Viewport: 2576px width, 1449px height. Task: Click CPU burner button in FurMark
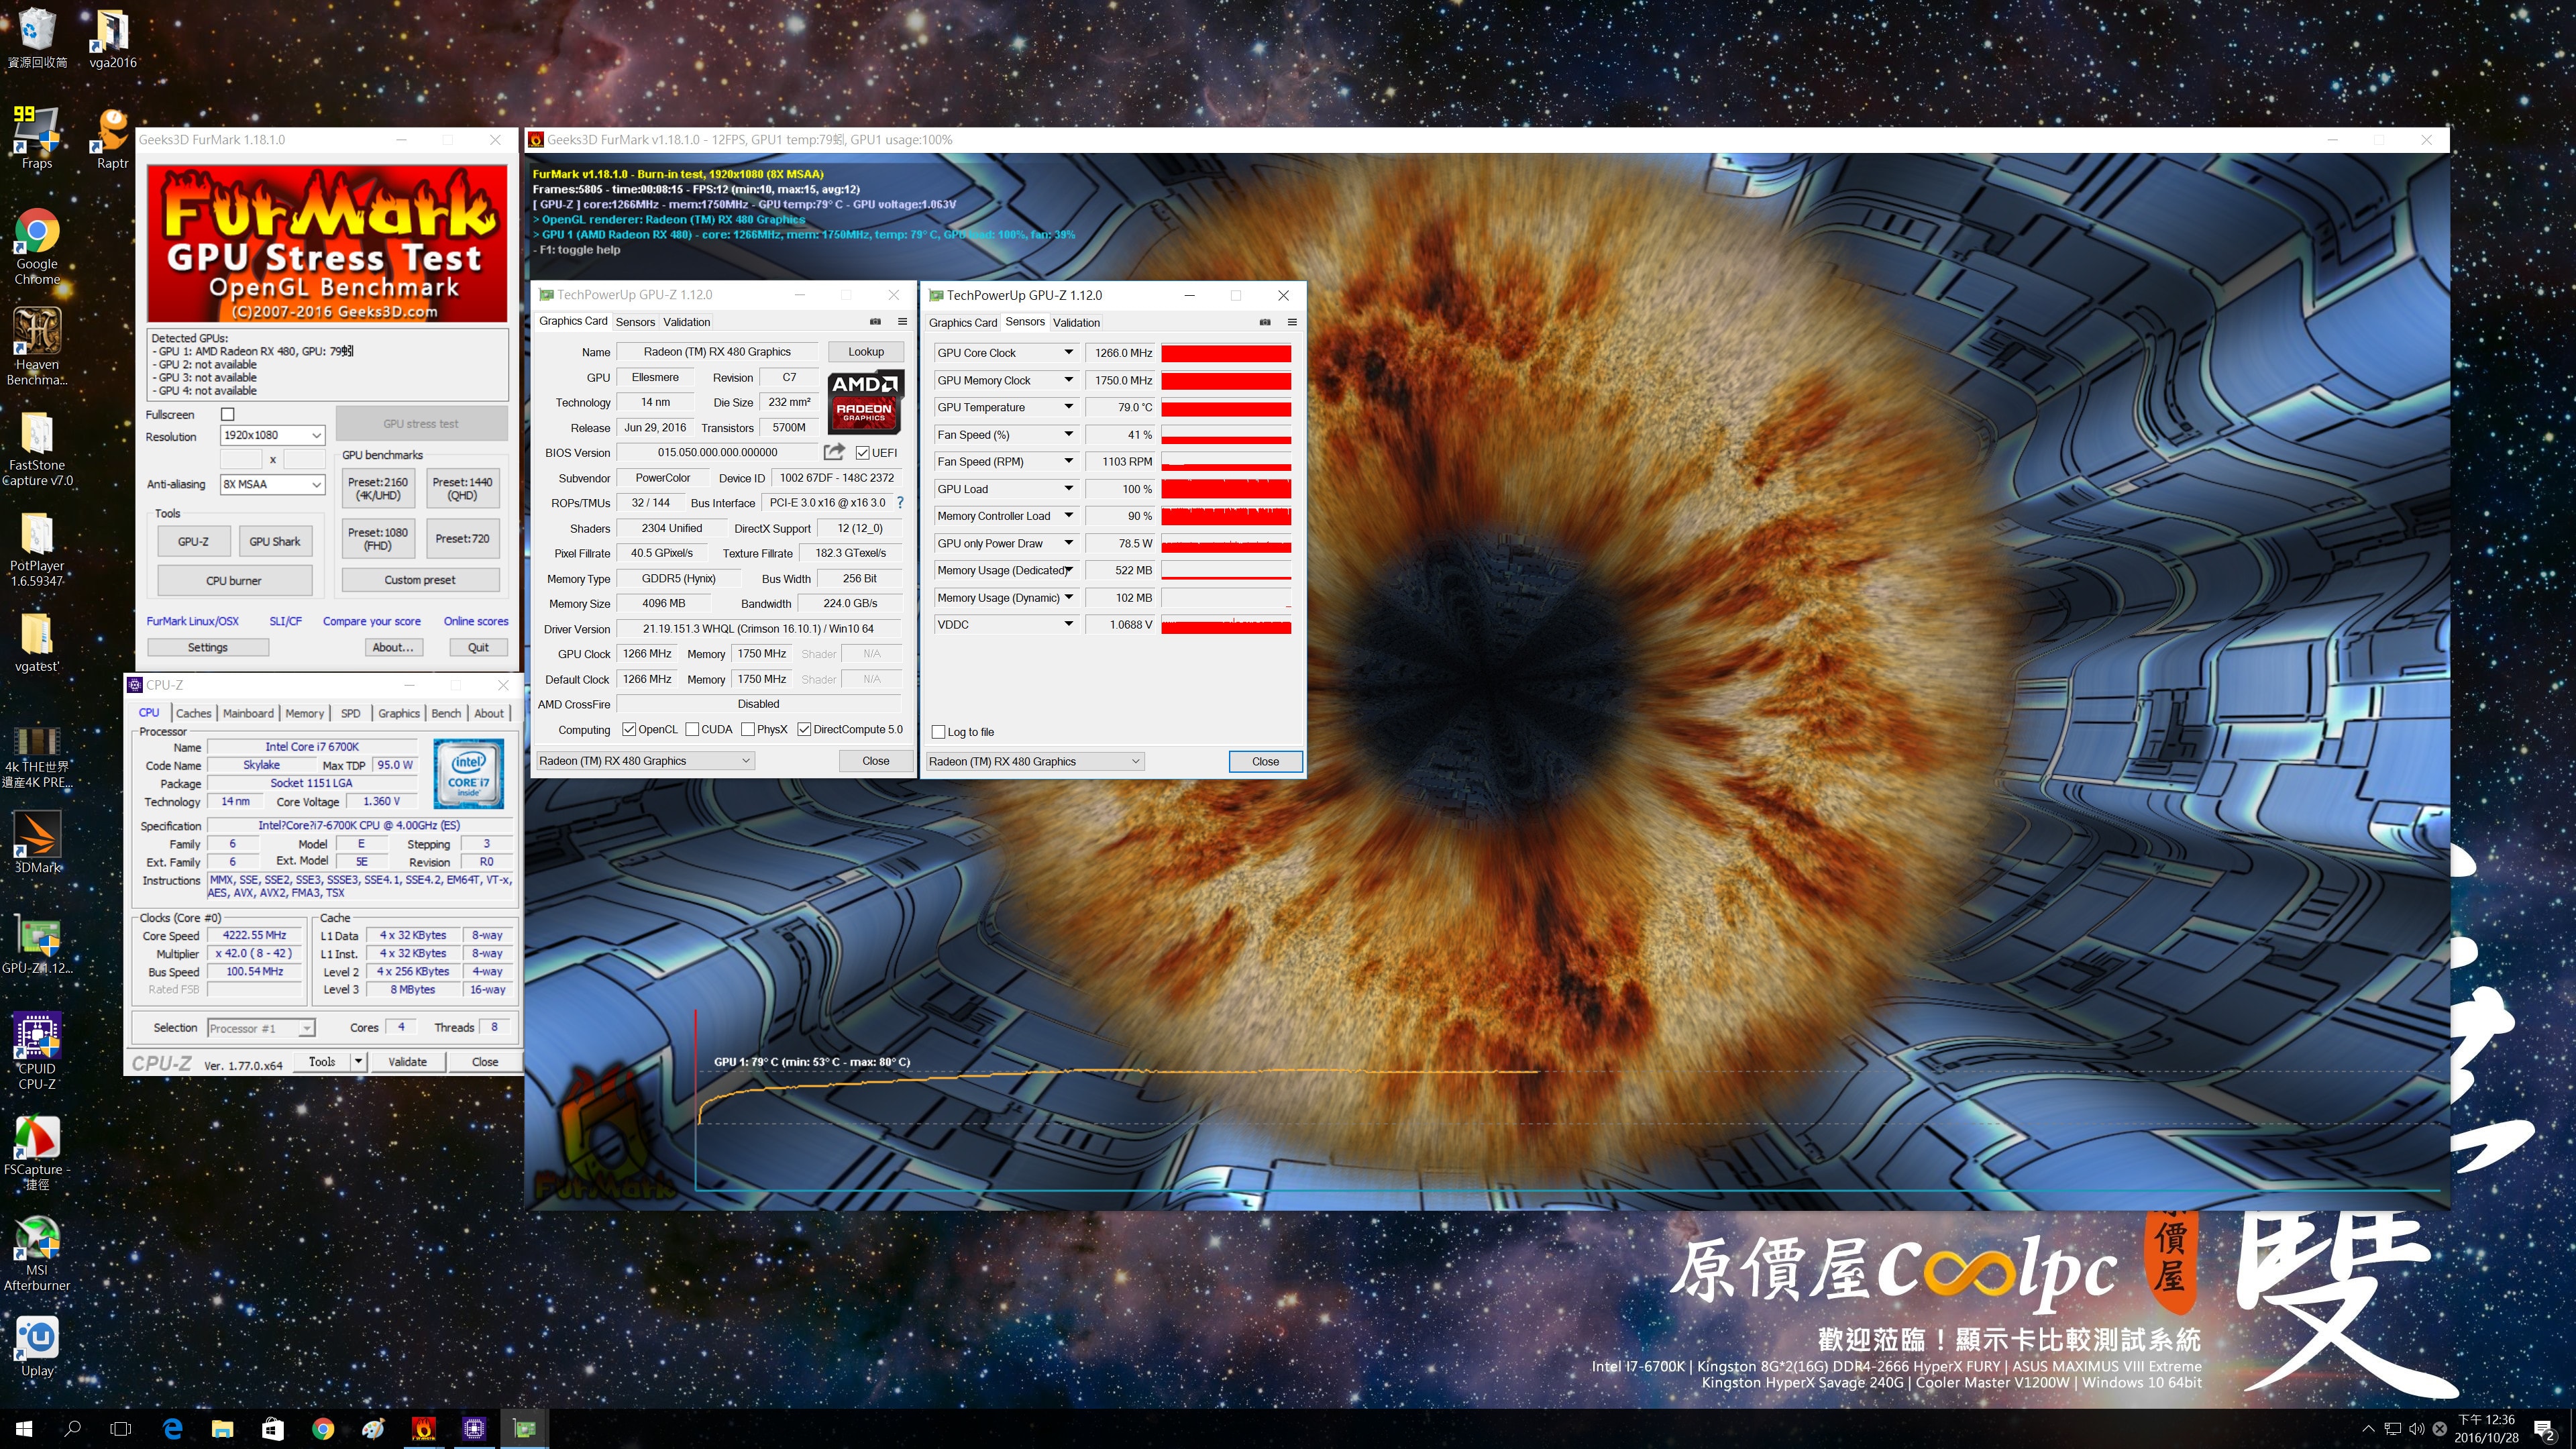(234, 580)
